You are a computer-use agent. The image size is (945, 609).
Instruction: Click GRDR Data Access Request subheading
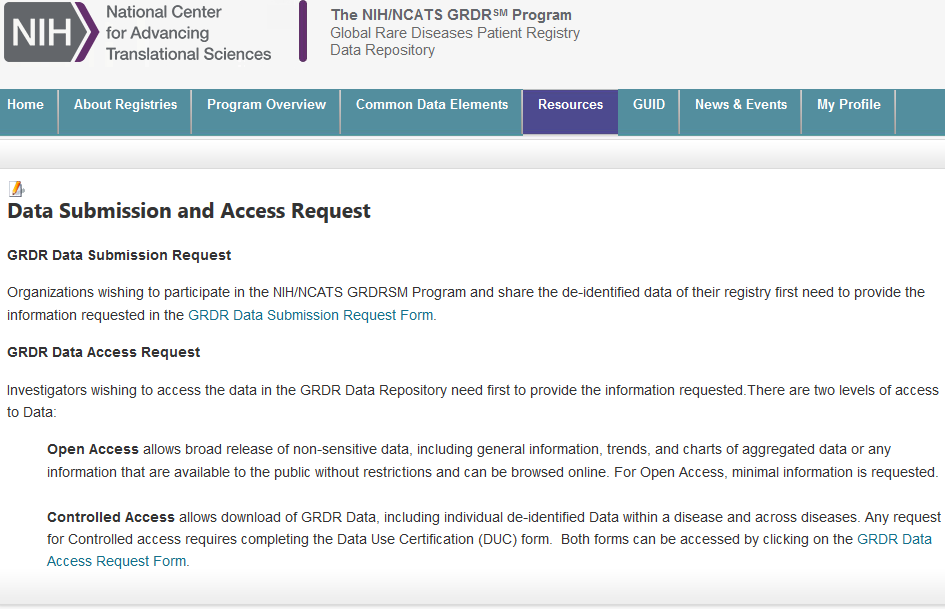[x=104, y=352]
